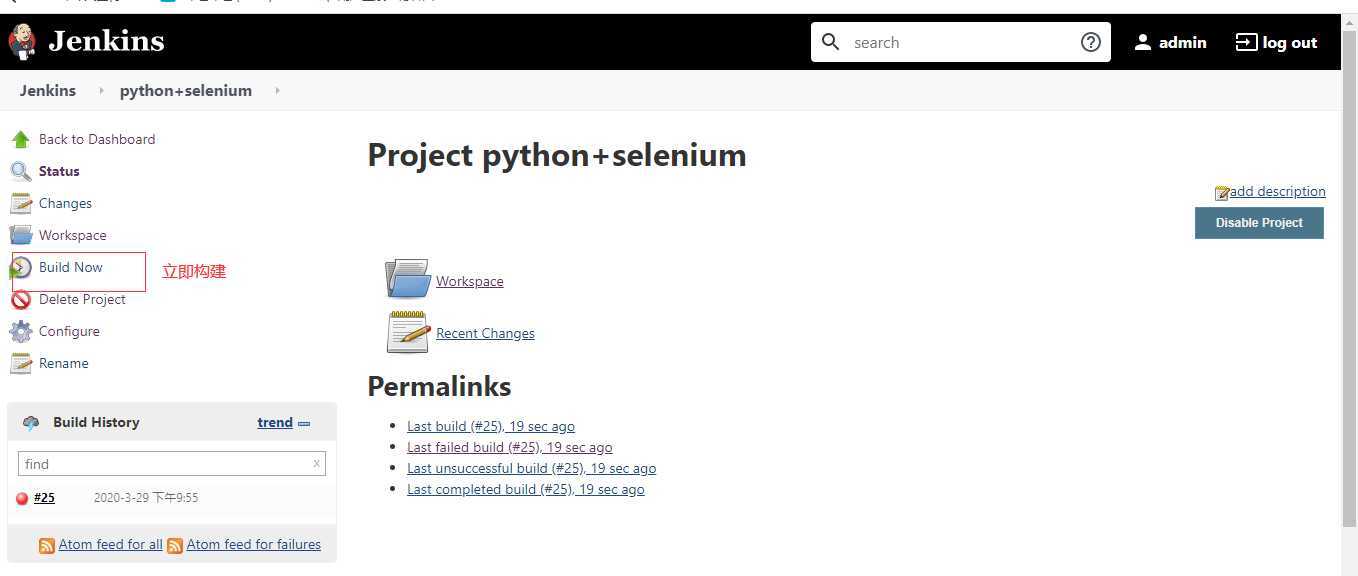Expand the Jenkins breadcrumb arrow menu
This screenshot has width=1358, height=576.
101,91
